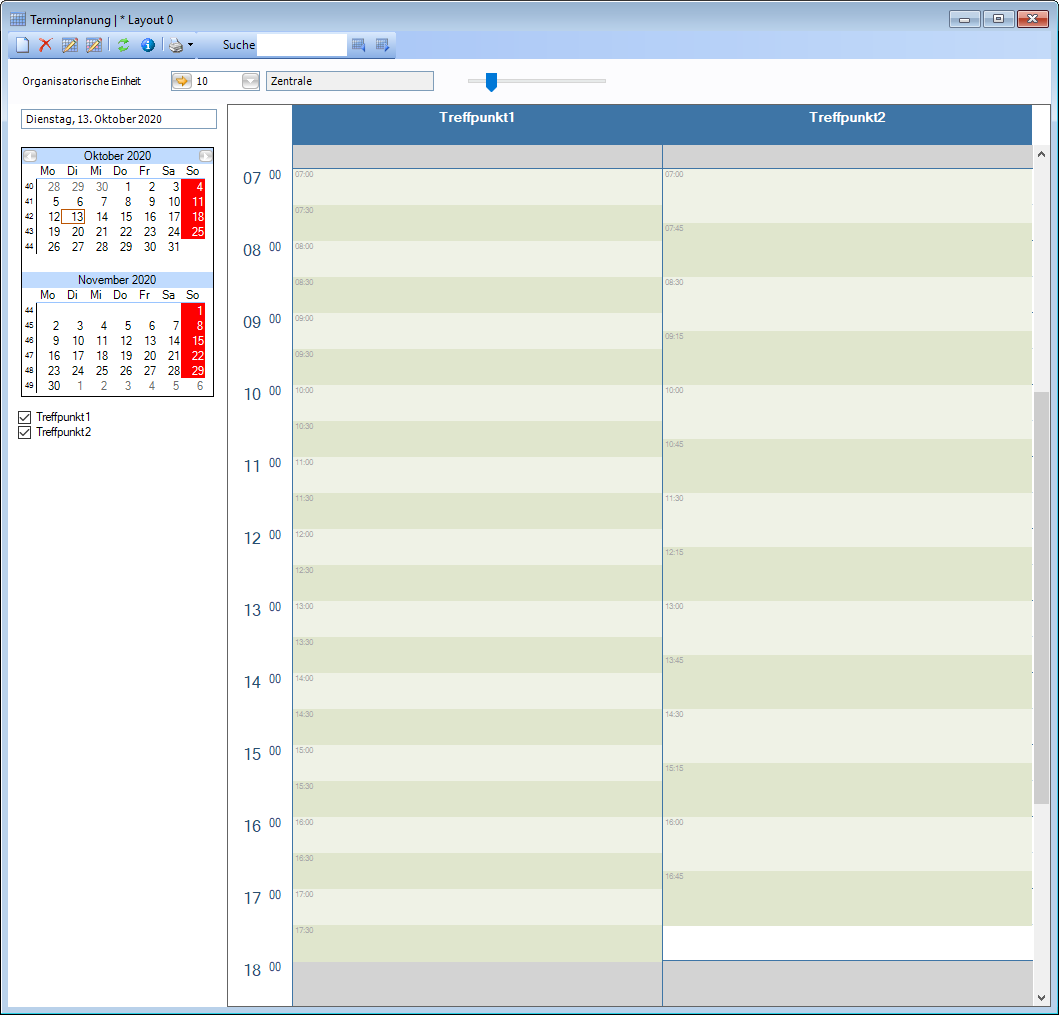Image resolution: width=1059 pixels, height=1015 pixels.
Task: Click the search previous icon beside Suche
Action: [358, 45]
